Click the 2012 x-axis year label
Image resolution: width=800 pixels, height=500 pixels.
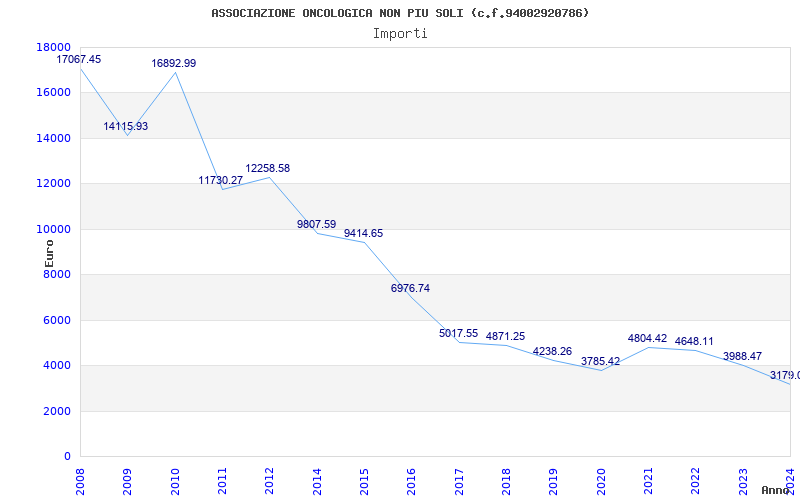pyautogui.click(x=269, y=481)
